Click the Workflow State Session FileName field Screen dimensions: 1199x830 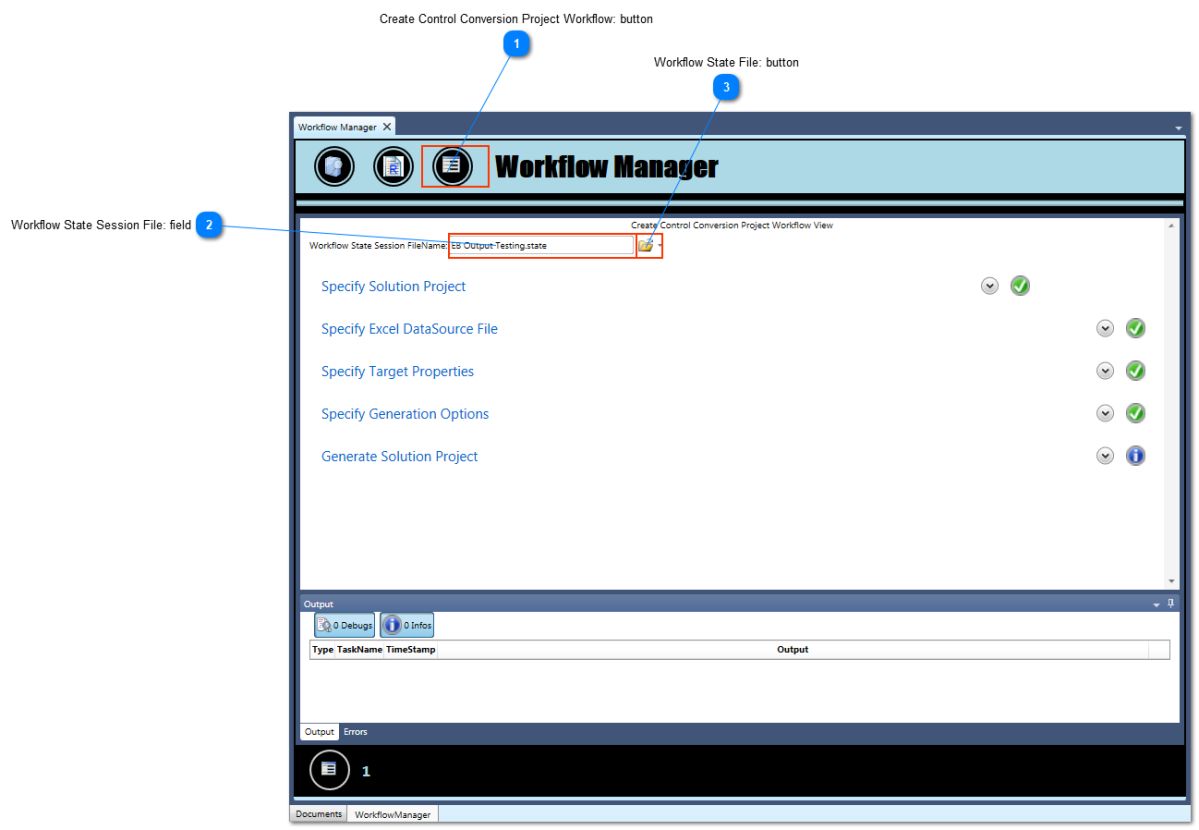[541, 246]
